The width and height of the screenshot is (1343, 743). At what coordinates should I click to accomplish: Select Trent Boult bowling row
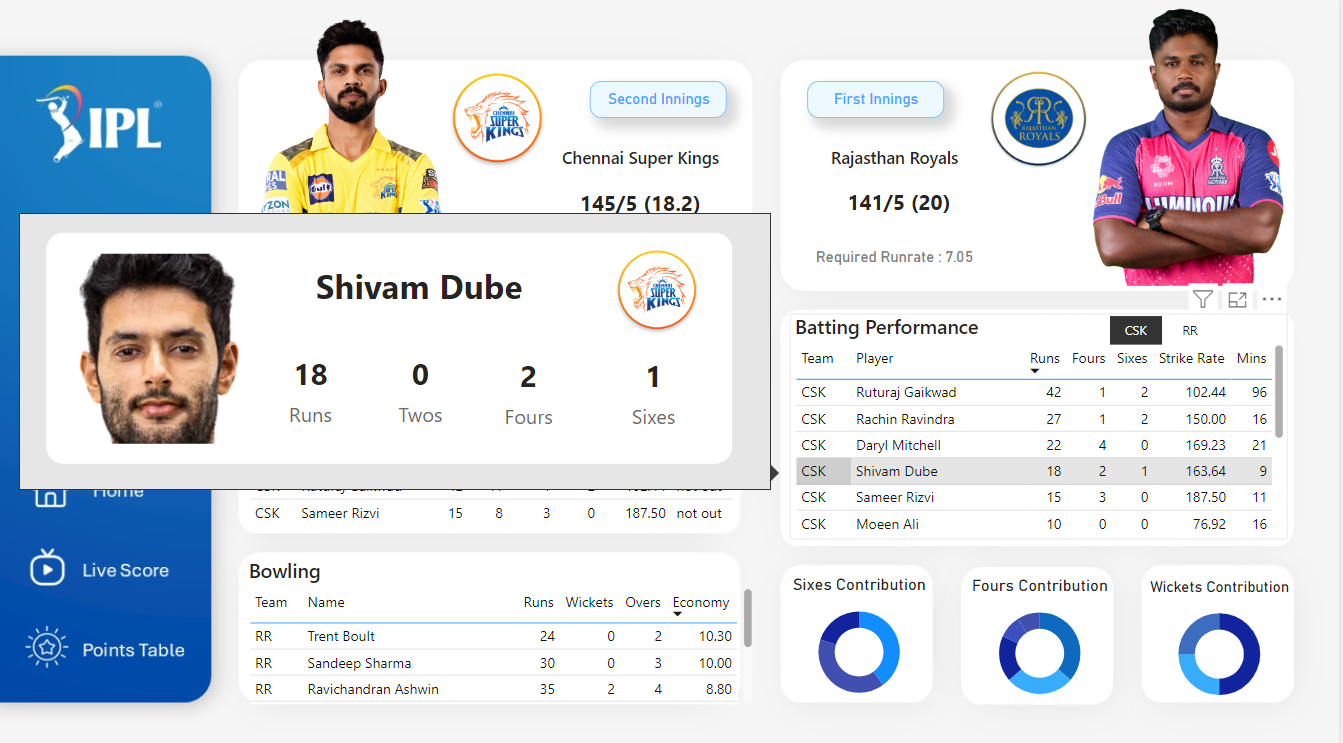494,636
